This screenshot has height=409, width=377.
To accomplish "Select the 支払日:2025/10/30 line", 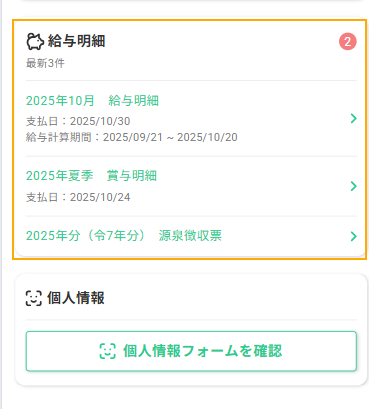I will coord(78,121).
